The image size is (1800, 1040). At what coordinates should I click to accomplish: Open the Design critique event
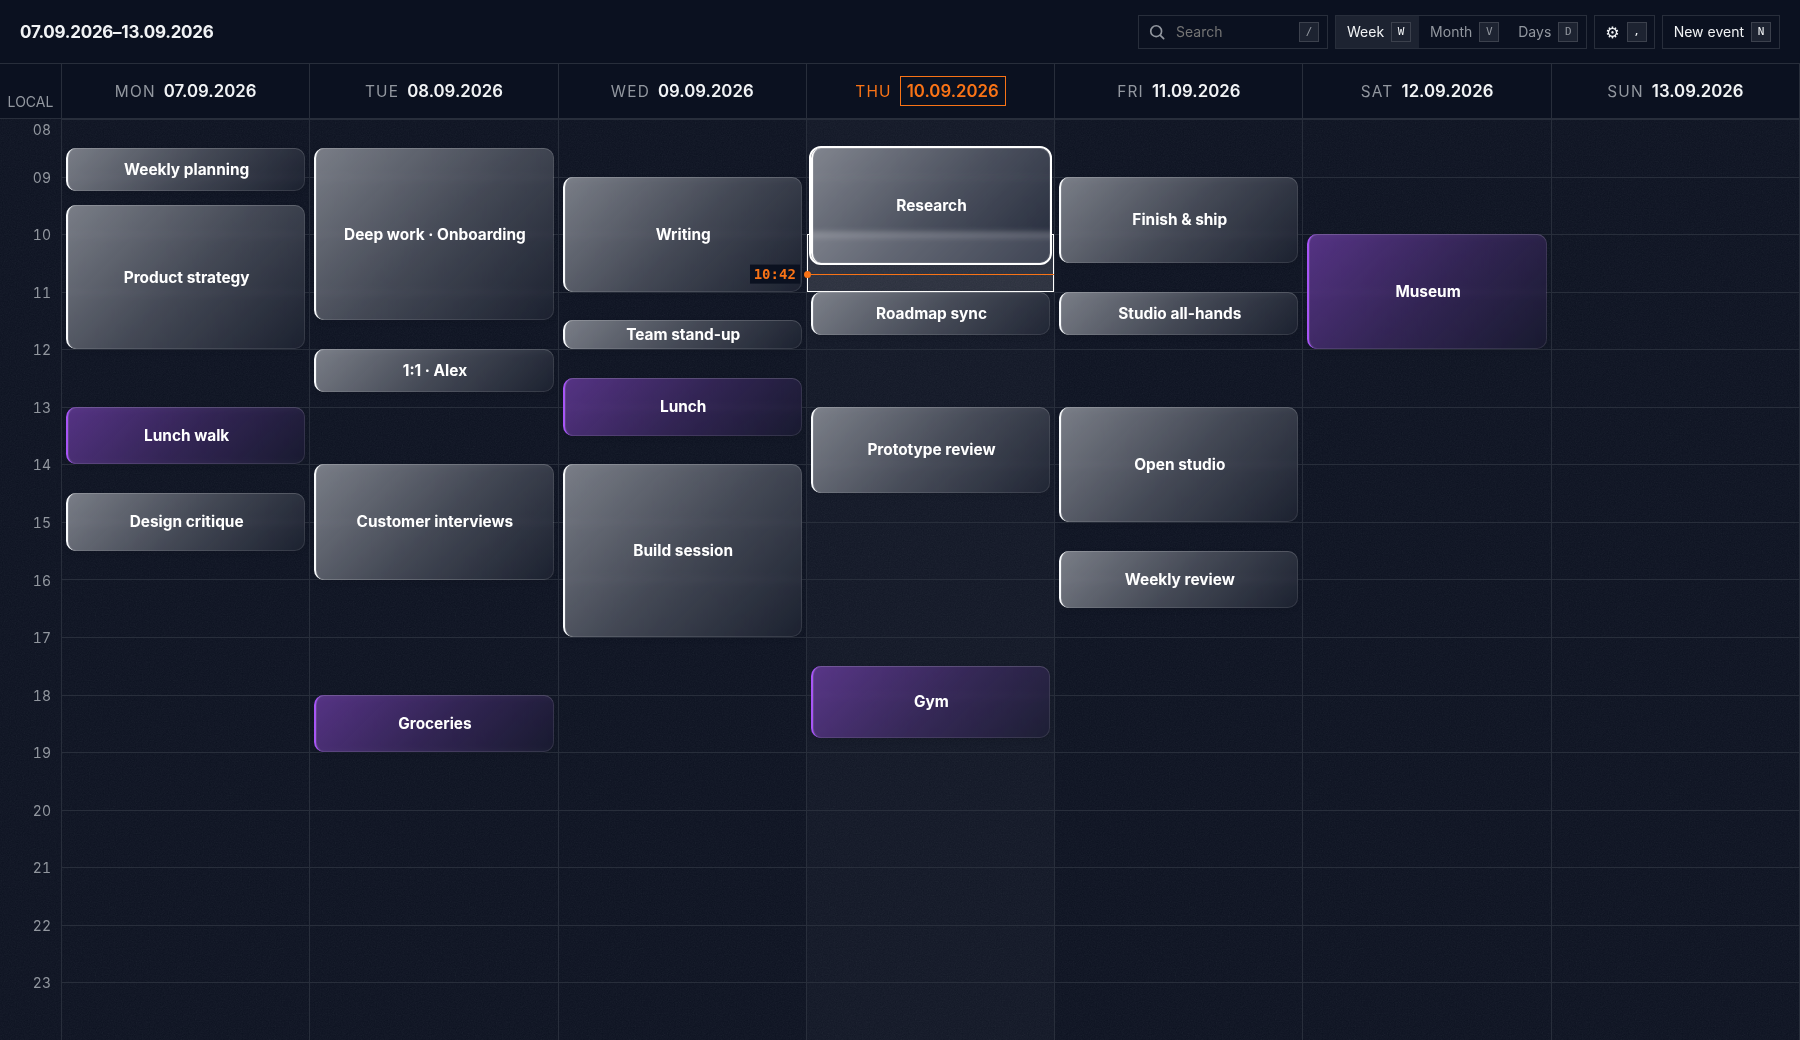click(x=186, y=521)
